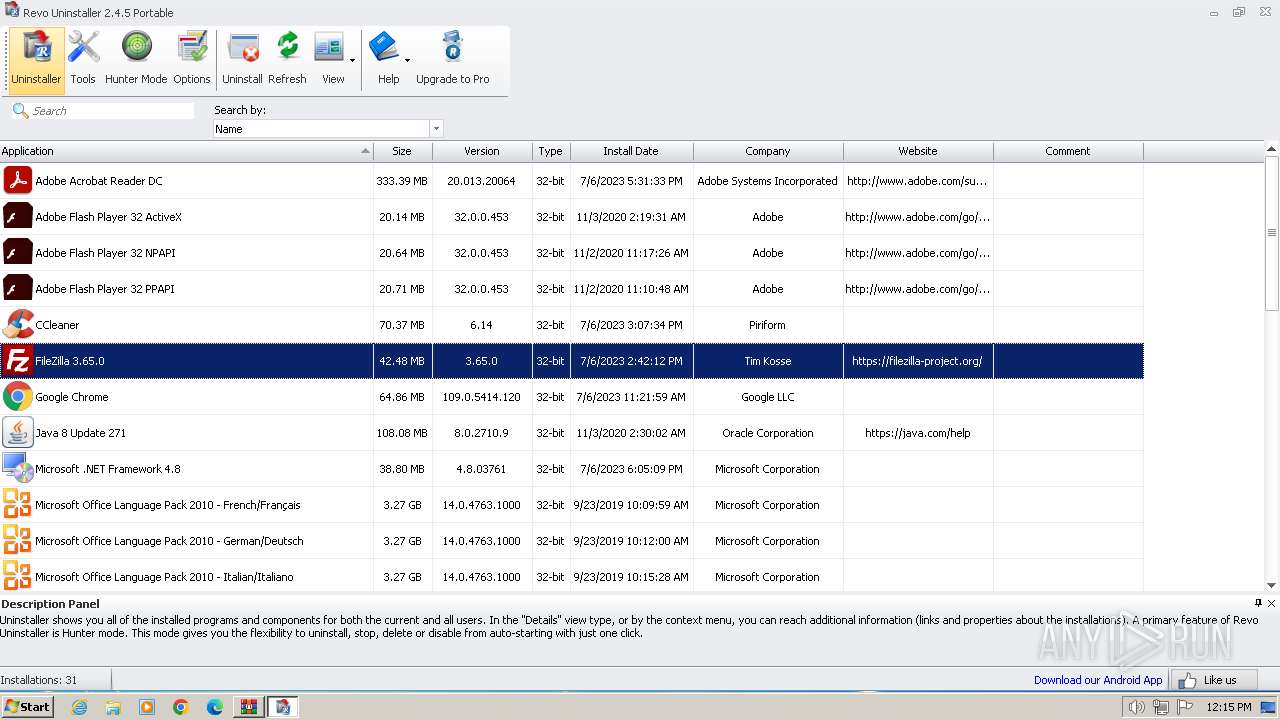
Task: Click the 7/6/2023 3:07:34 PM install date
Action: (631, 325)
